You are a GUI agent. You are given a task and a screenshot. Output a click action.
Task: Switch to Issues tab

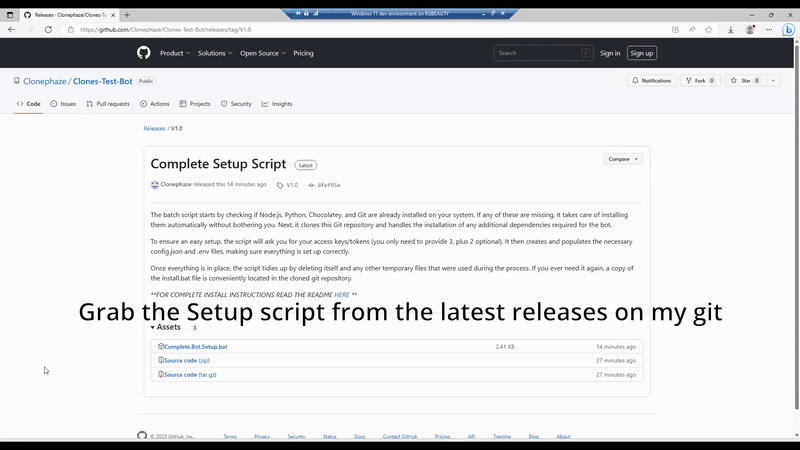[x=63, y=104]
